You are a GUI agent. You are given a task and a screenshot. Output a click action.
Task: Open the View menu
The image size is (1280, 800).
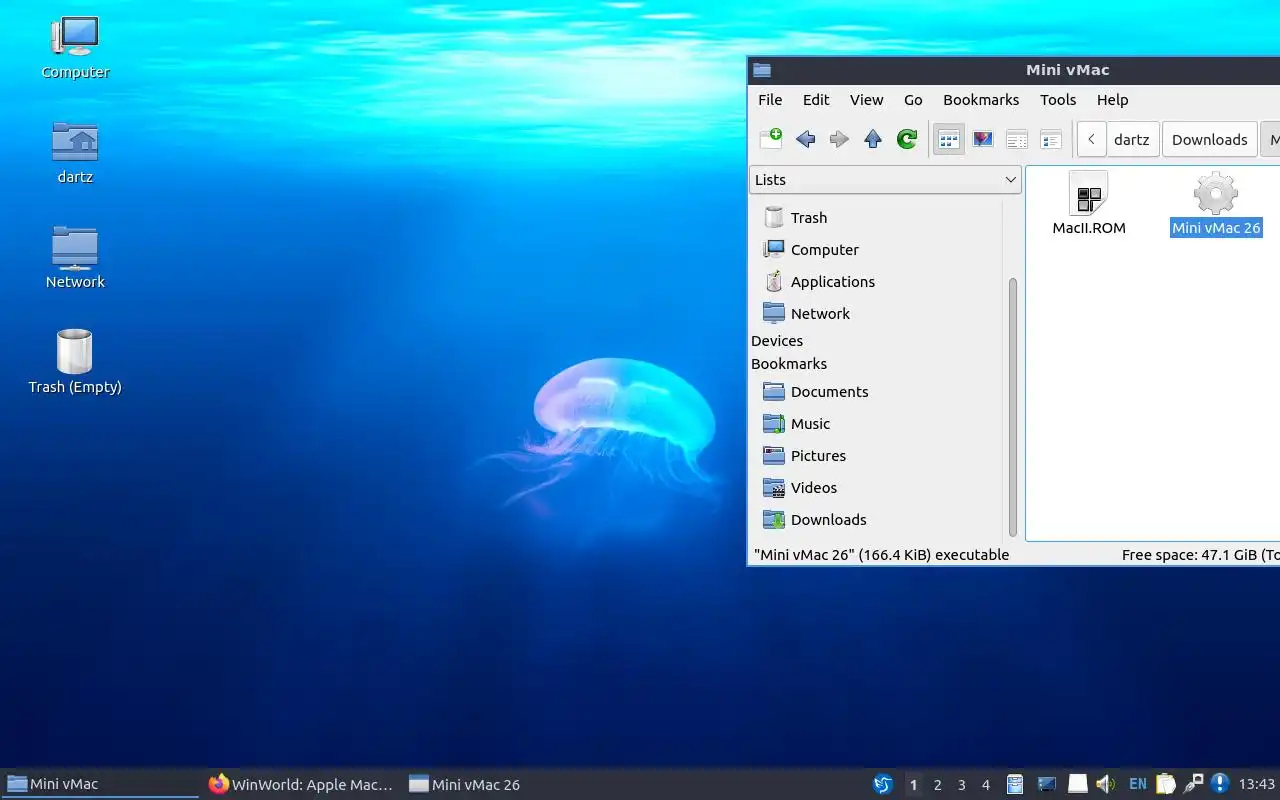coord(867,100)
